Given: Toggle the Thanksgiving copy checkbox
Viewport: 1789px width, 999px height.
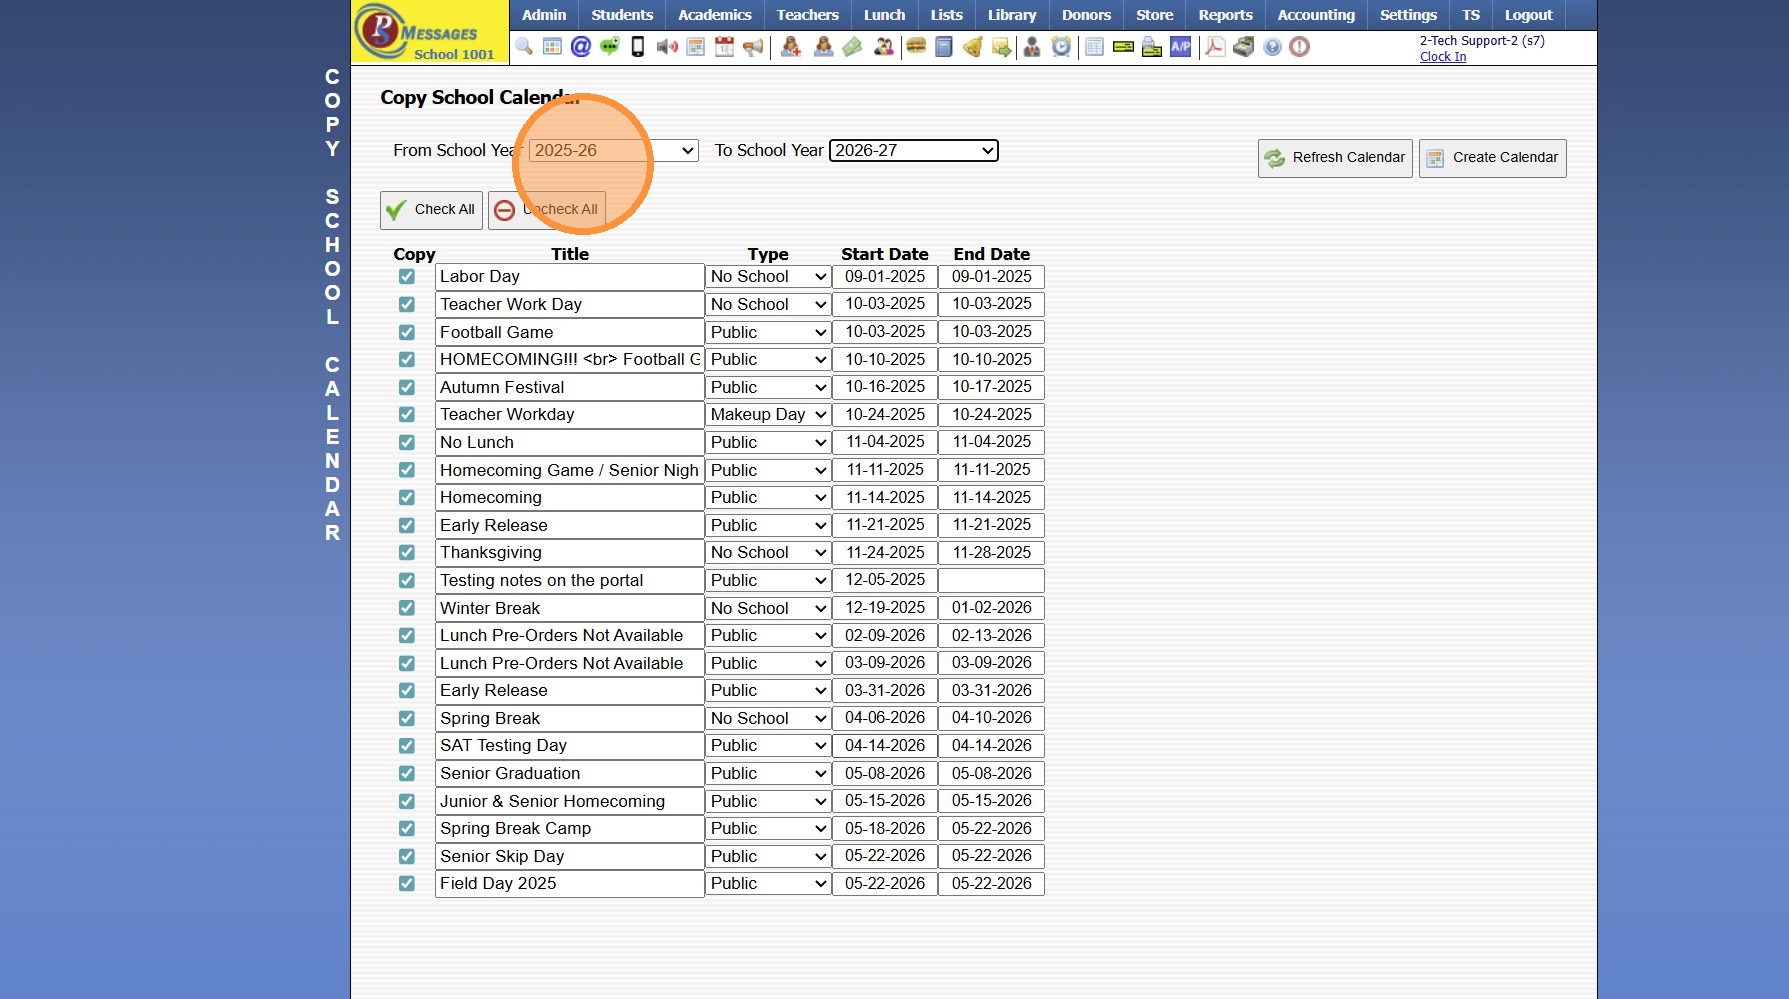Looking at the screenshot, I should [407, 553].
